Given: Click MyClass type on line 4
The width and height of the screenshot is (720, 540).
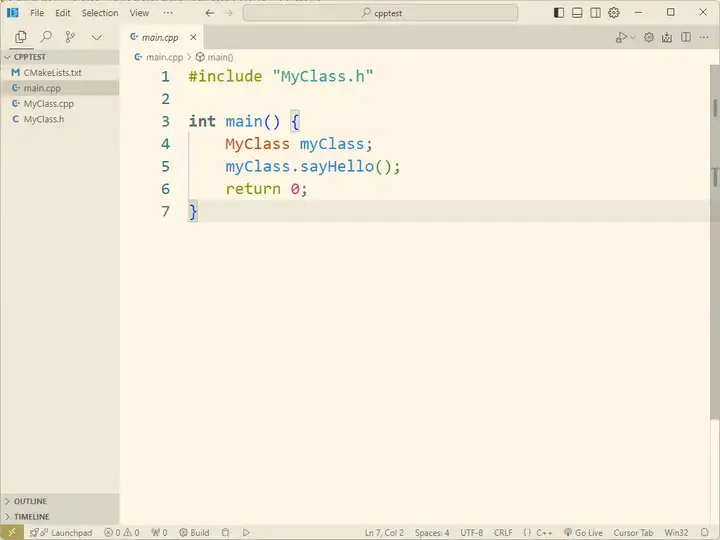Looking at the screenshot, I should [257, 144].
